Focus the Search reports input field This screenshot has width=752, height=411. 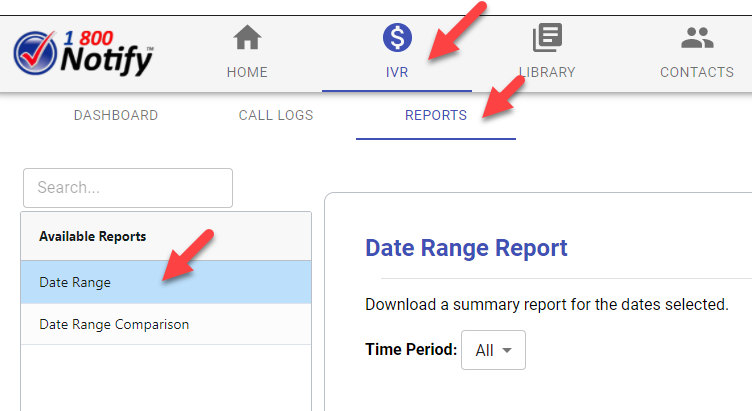127,188
